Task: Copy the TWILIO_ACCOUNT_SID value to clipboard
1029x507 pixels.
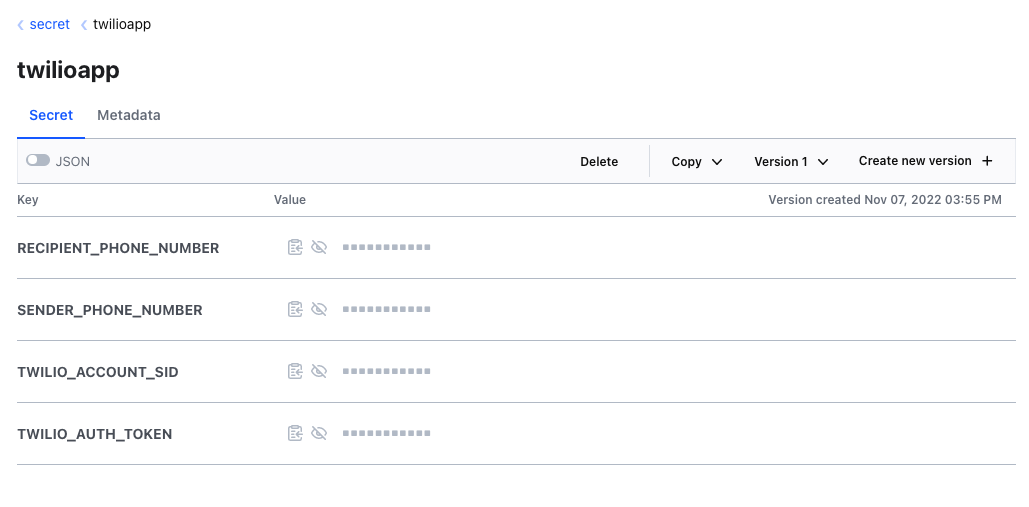Action: [295, 371]
